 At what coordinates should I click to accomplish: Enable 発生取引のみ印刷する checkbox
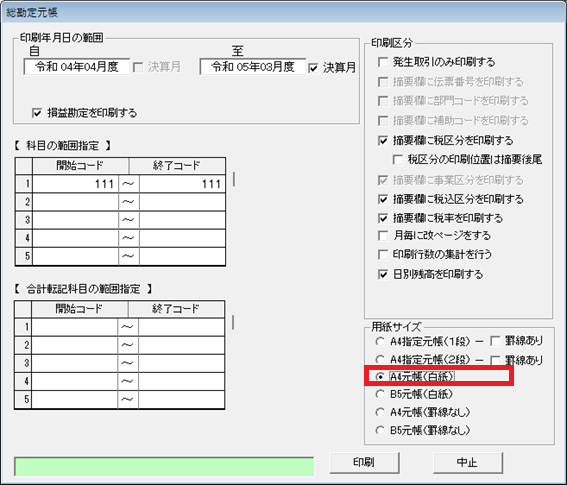coord(383,62)
